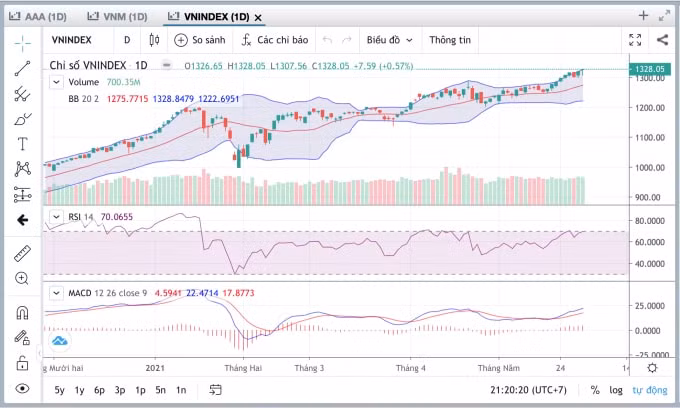Toggle log scale mode
The height and width of the screenshot is (408, 680).
(x=616, y=390)
